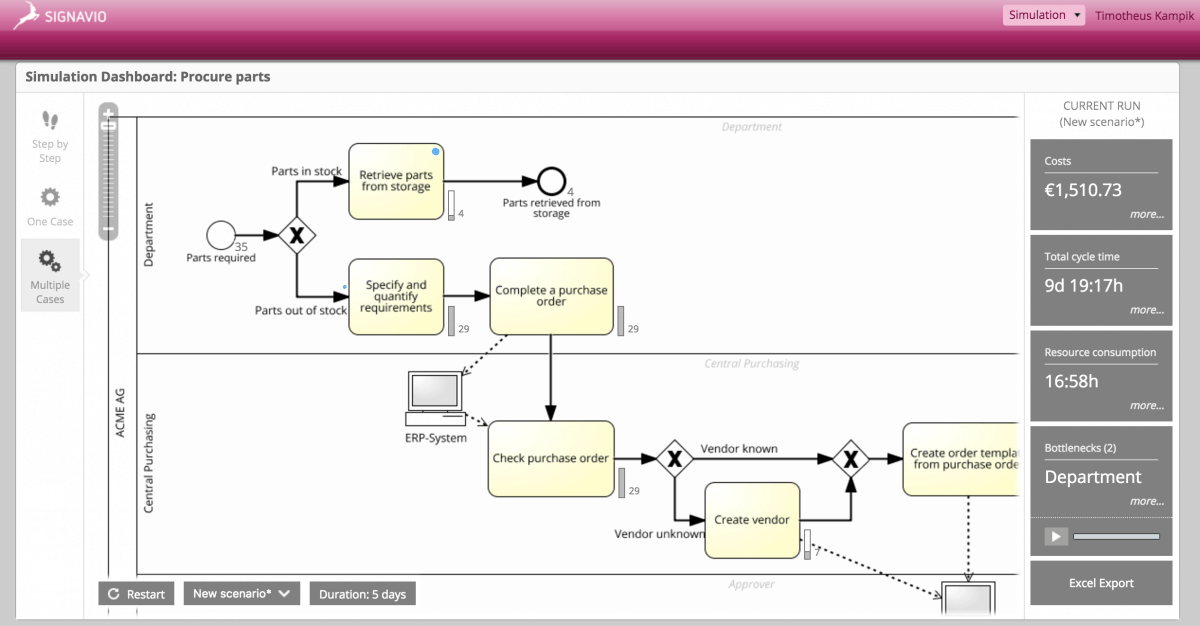Click the bar indicator beside Retrieve parts task
This screenshot has width=1200, height=626.
tap(451, 205)
